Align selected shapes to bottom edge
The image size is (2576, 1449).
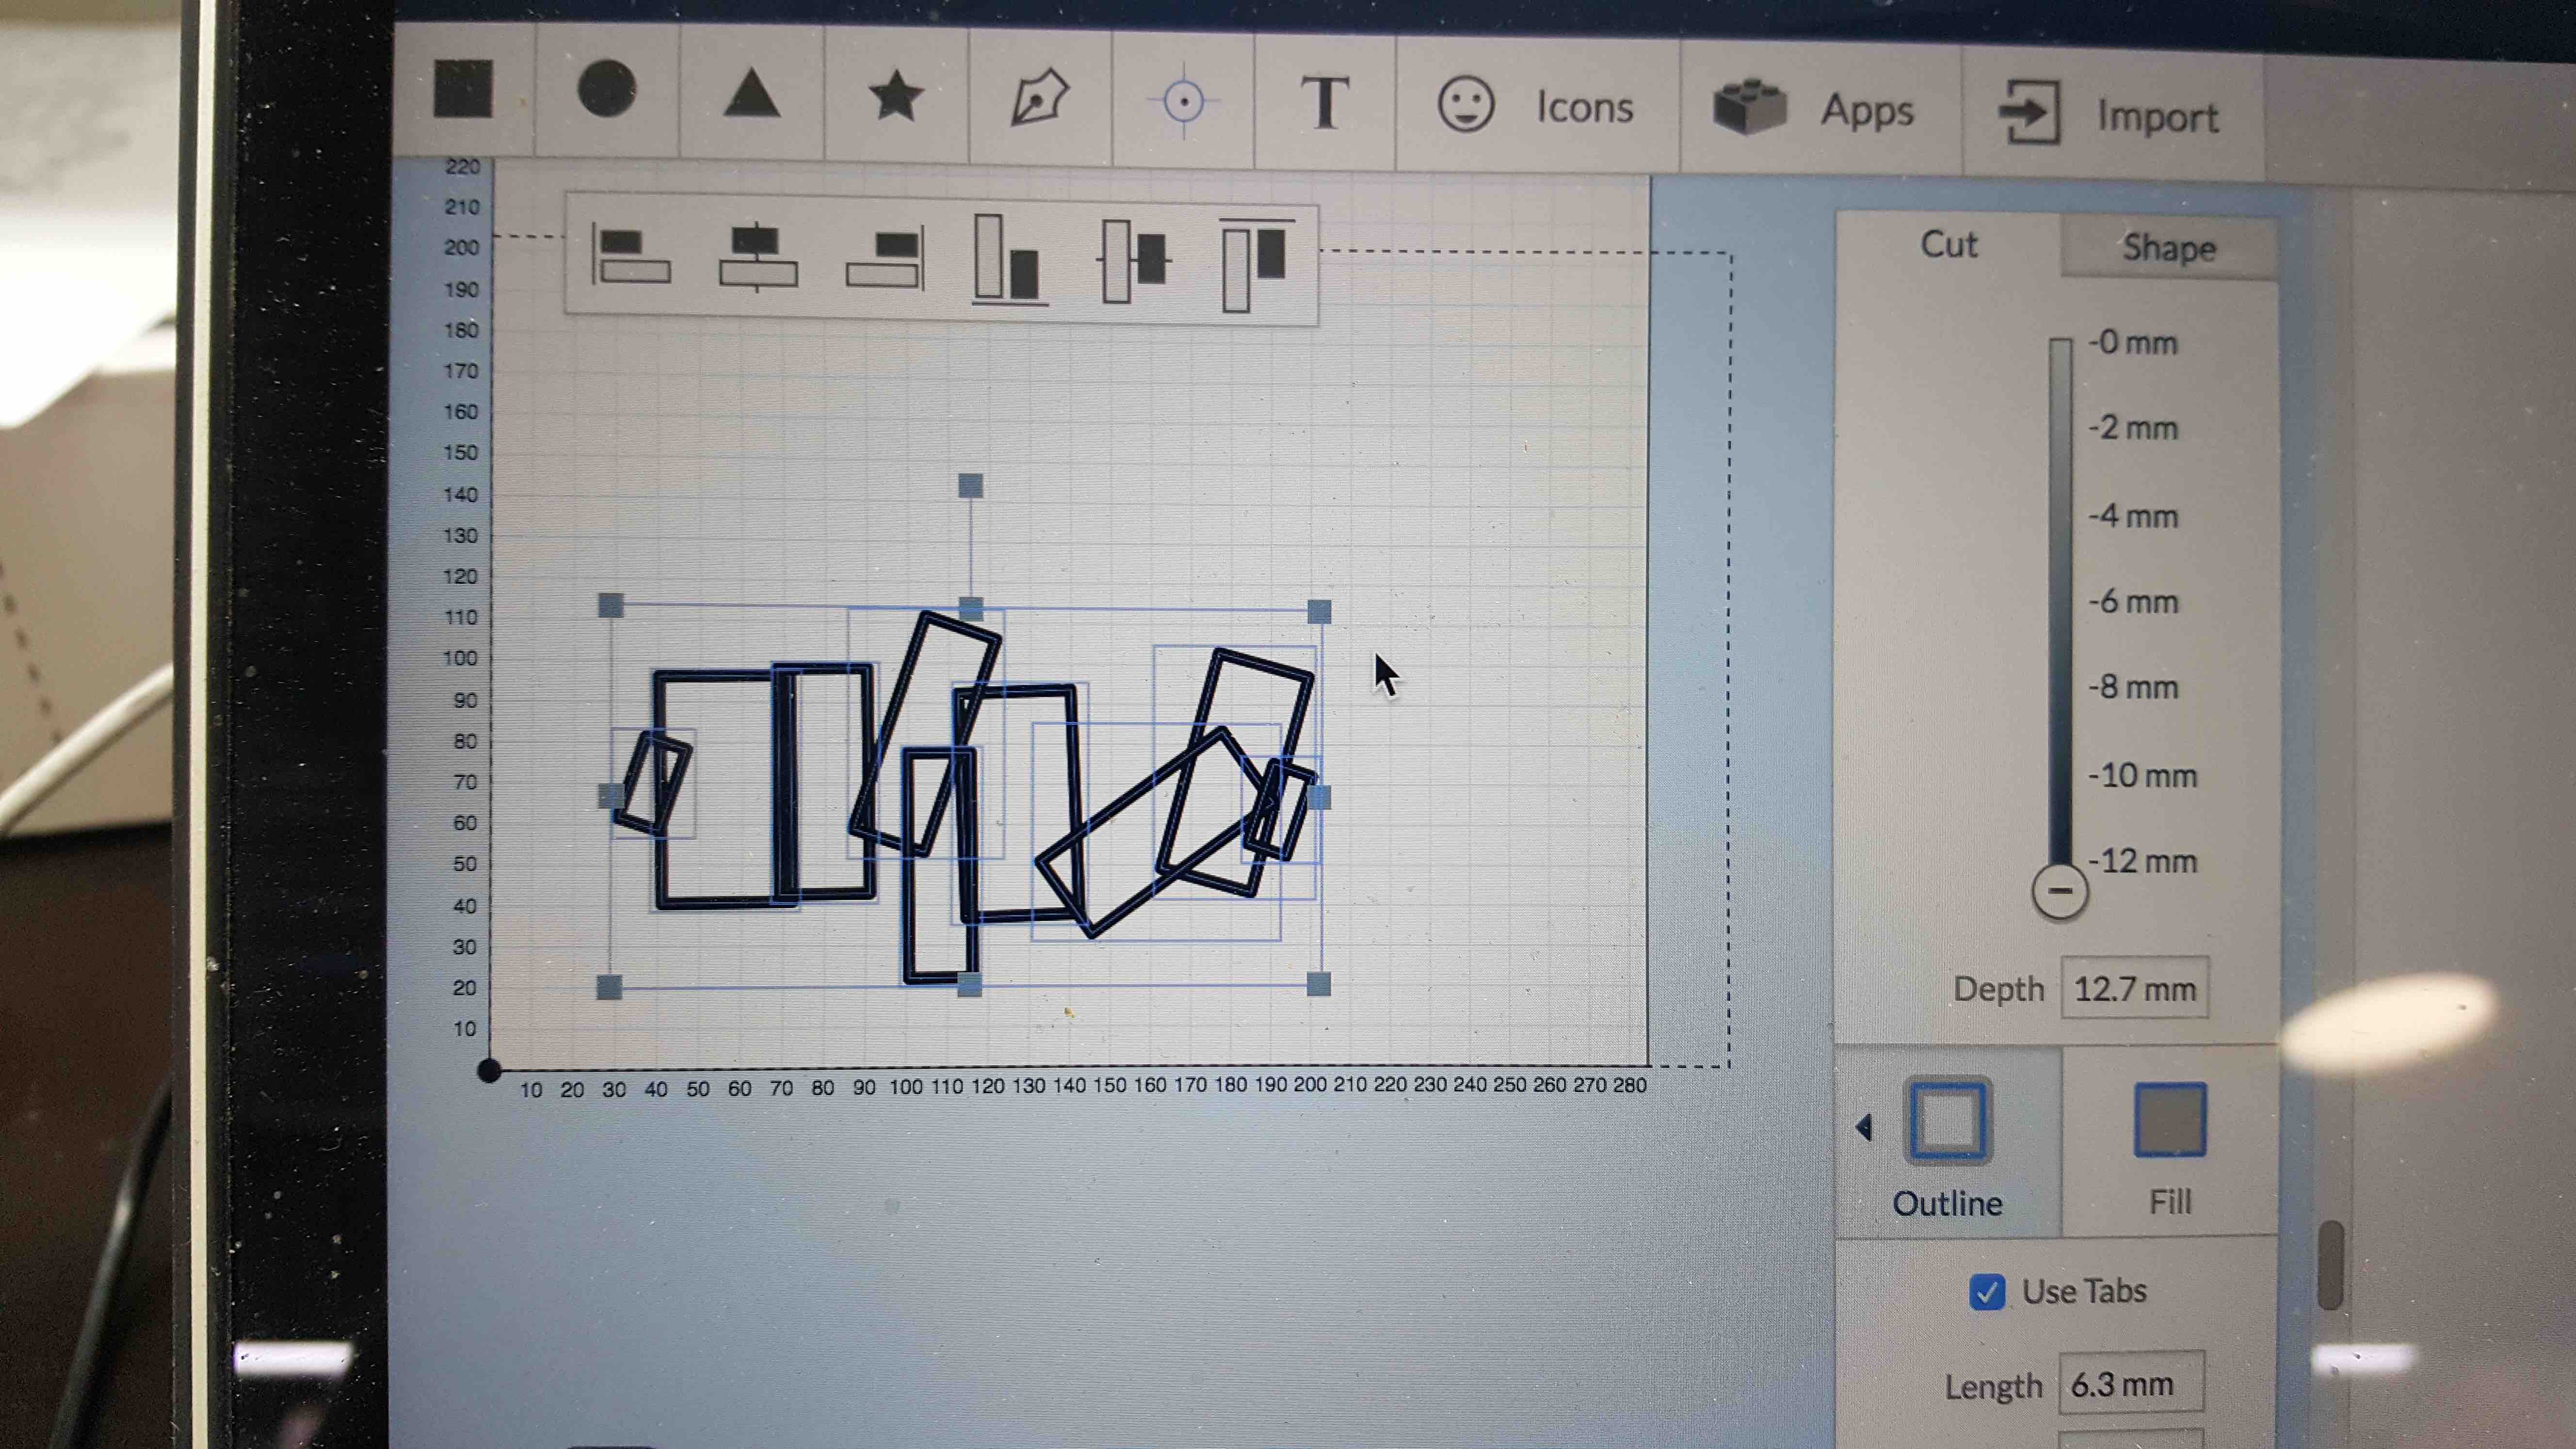pyautogui.click(x=1010, y=260)
